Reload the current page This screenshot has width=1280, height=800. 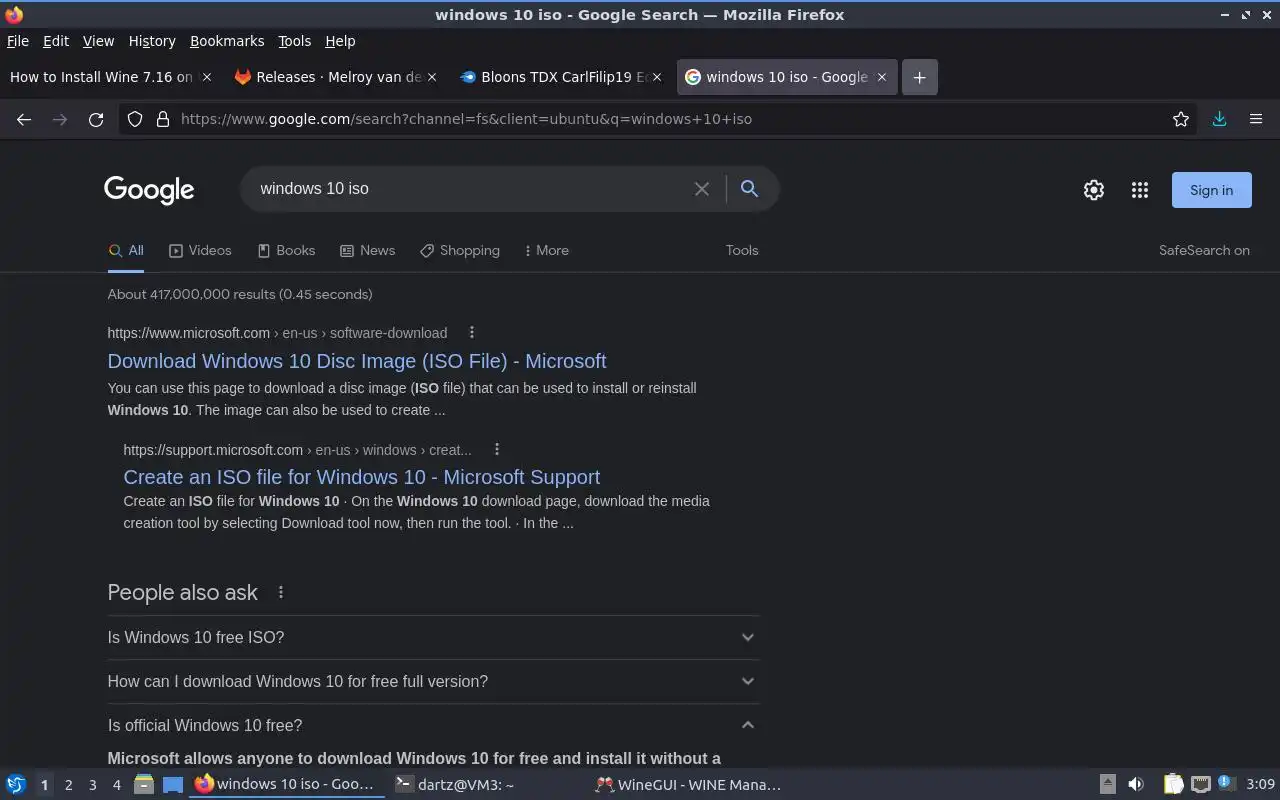pyautogui.click(x=96, y=119)
